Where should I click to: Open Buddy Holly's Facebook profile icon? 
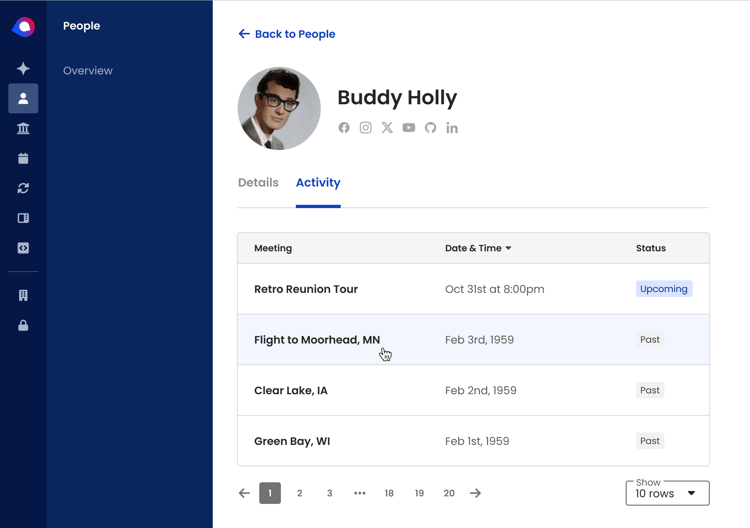[x=344, y=128]
